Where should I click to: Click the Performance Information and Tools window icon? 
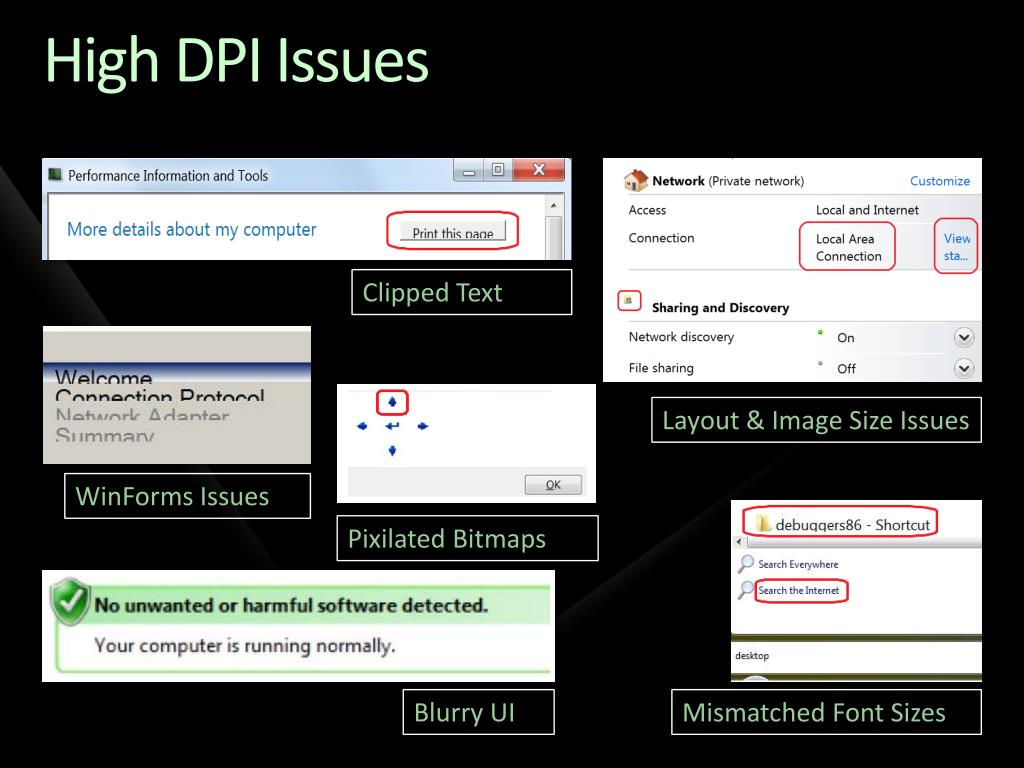pyautogui.click(x=55, y=174)
